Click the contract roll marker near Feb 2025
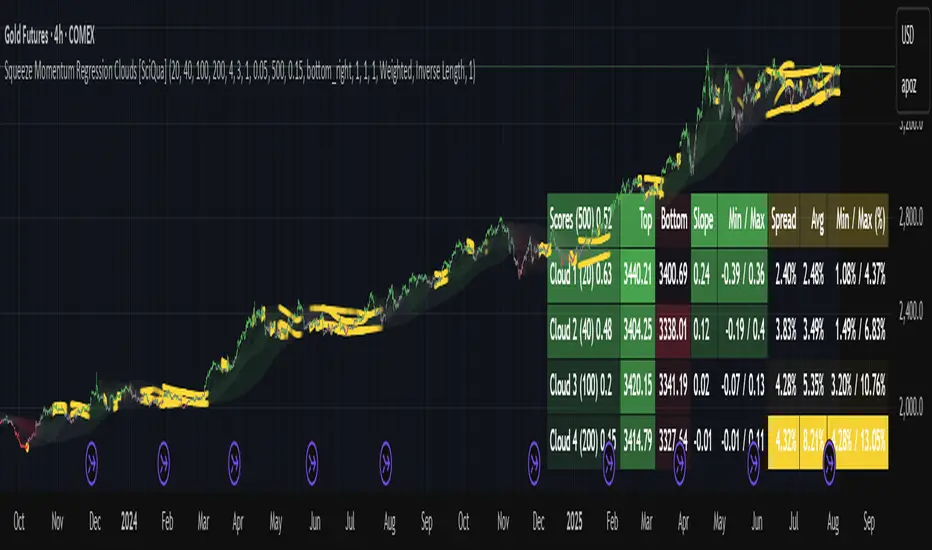Viewport: 932px width, 550px height. pyautogui.click(x=609, y=463)
